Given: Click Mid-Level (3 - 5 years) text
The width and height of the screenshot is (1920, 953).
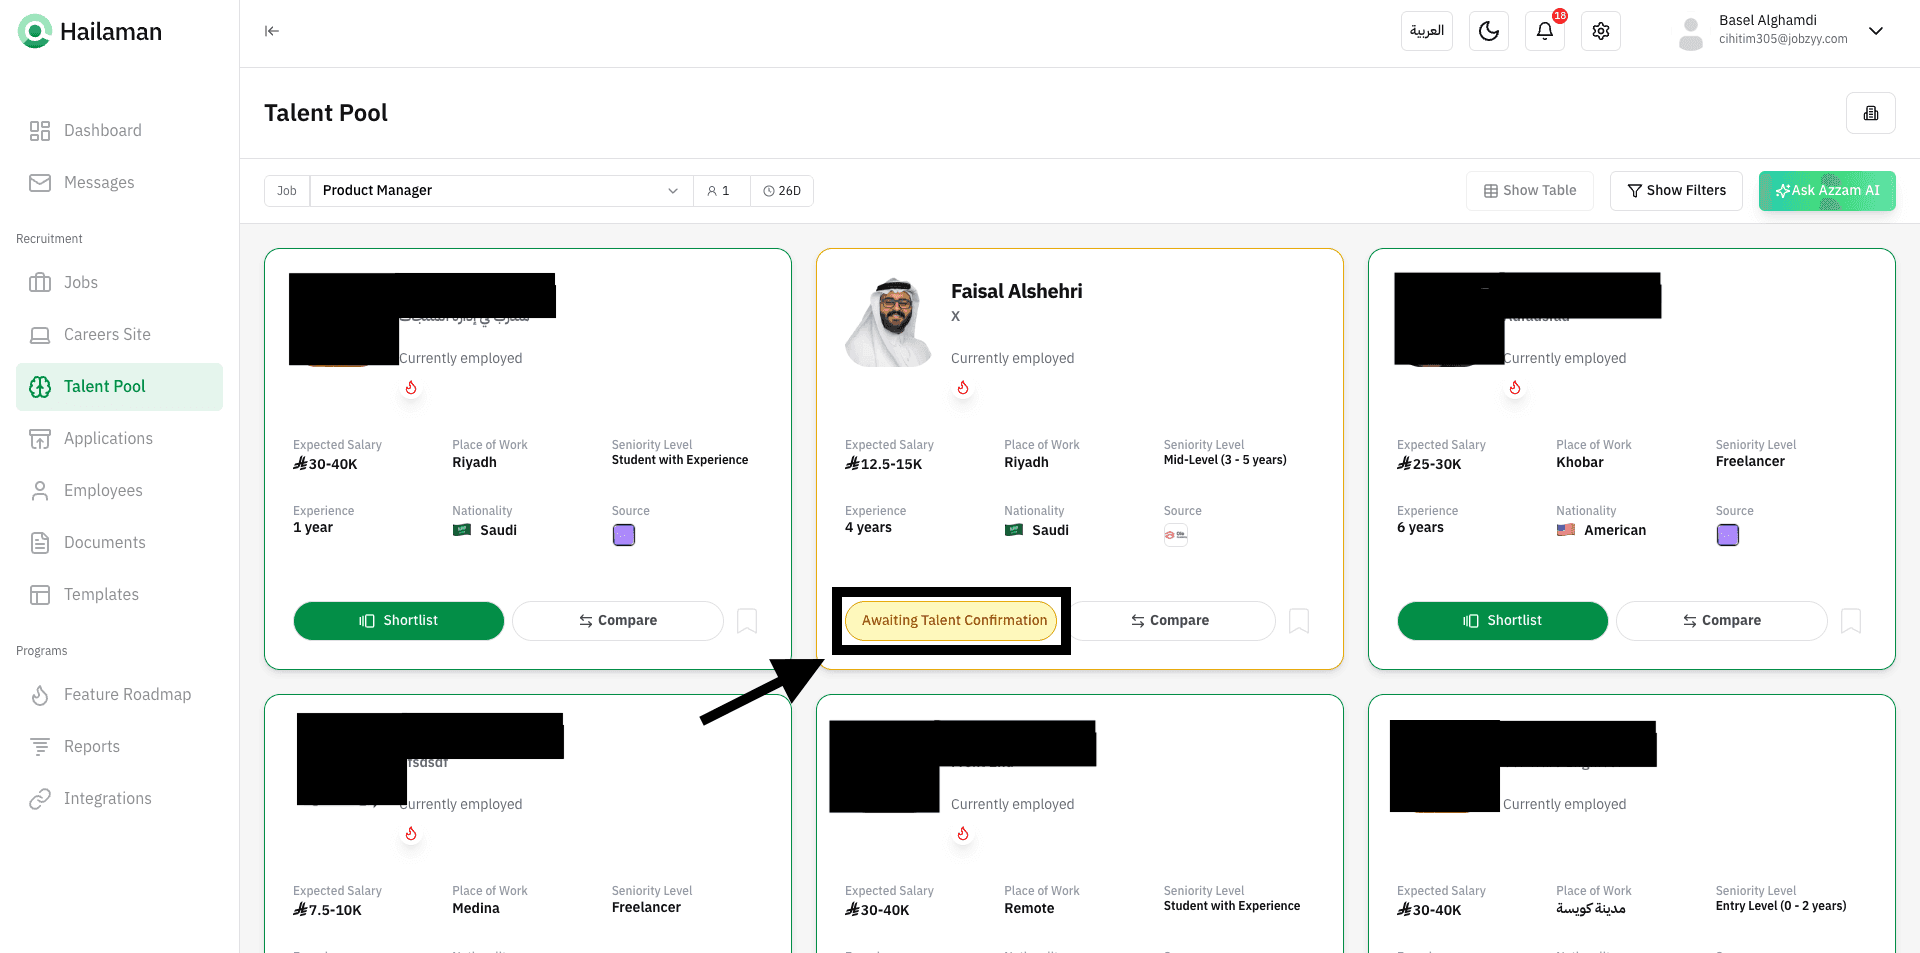Looking at the screenshot, I should 1225,460.
